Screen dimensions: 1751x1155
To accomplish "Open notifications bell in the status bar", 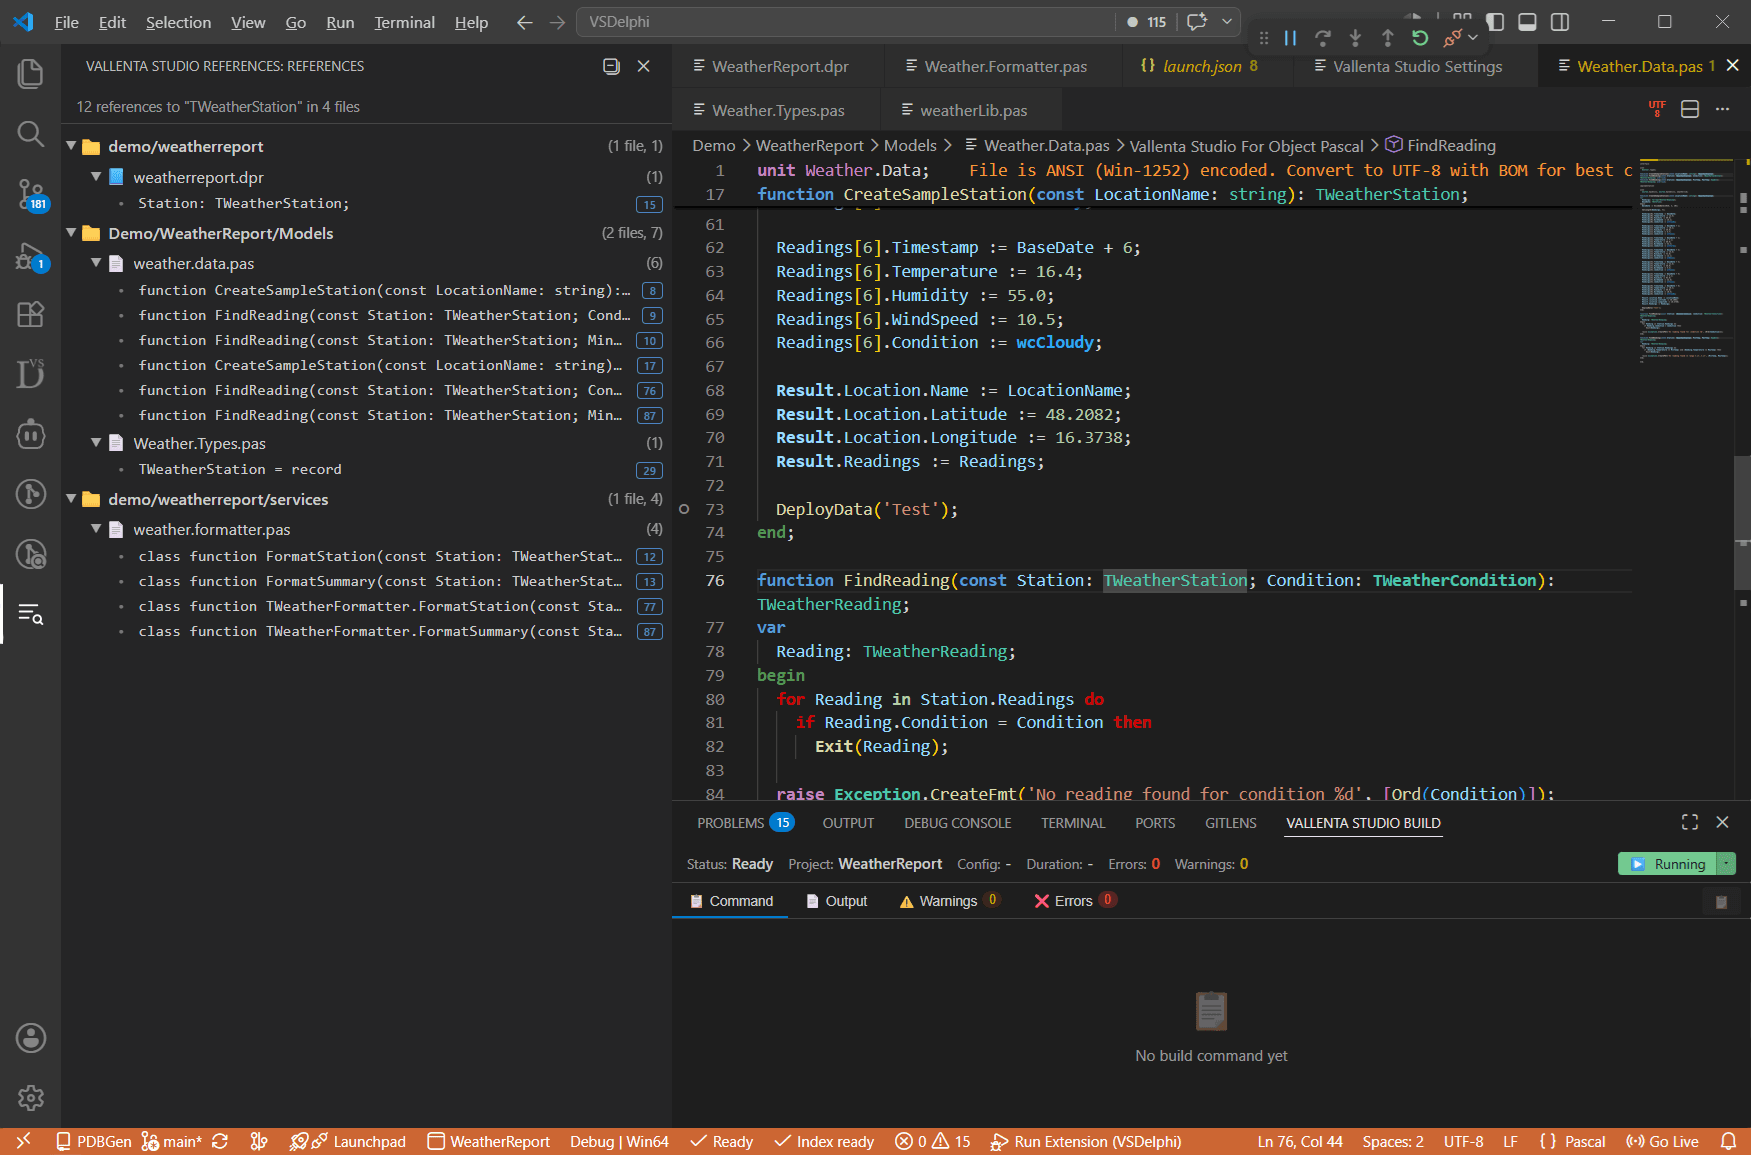I will click(1728, 1141).
